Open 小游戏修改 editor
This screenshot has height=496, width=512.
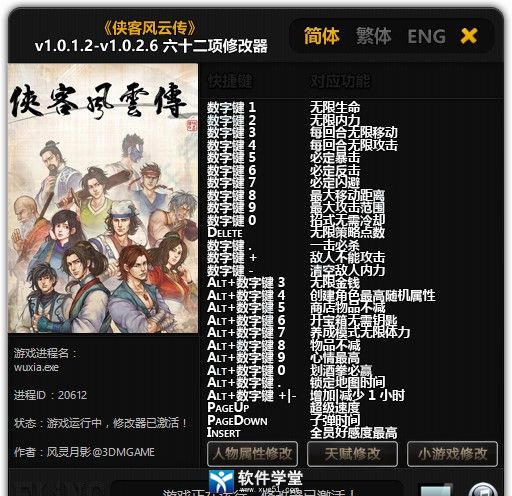[x=452, y=454]
